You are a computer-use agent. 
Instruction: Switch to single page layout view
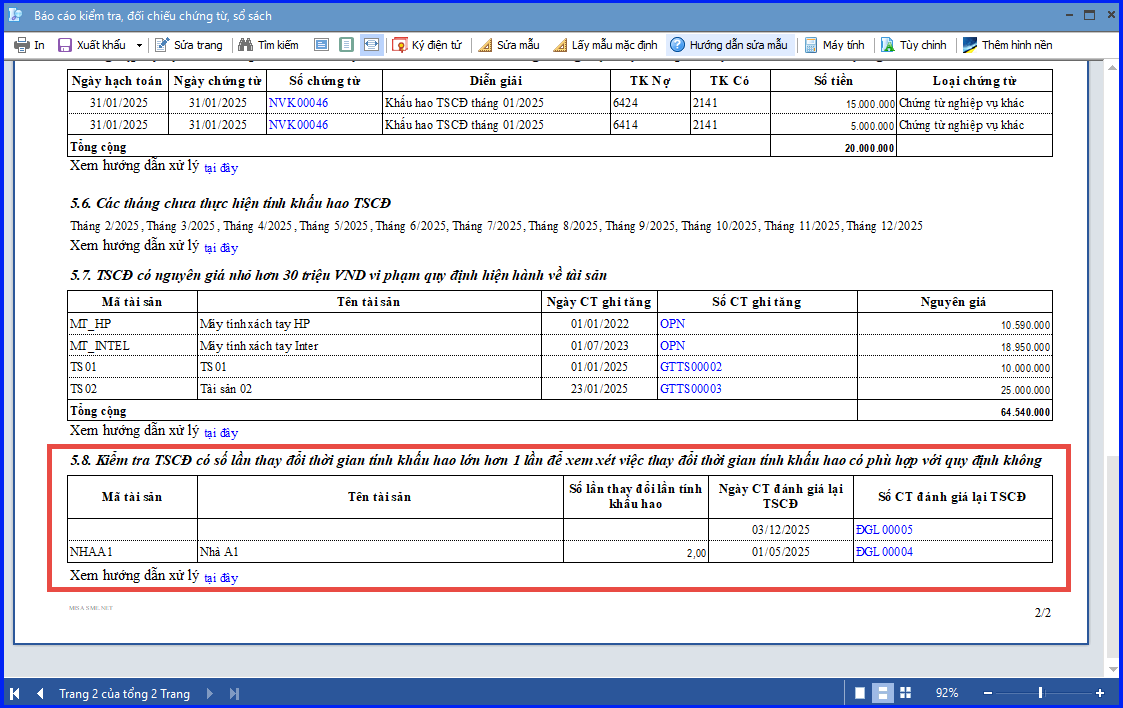(x=860, y=693)
